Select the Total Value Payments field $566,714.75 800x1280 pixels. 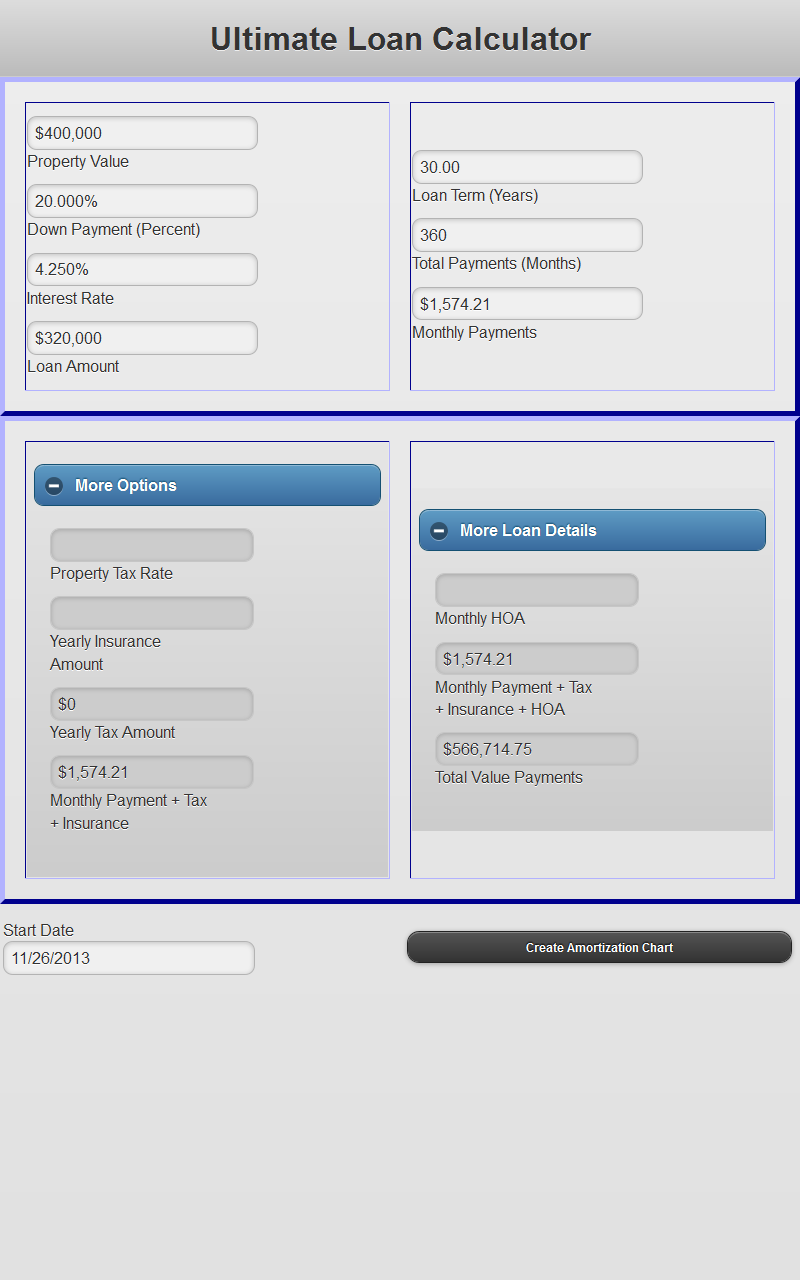[537, 749]
